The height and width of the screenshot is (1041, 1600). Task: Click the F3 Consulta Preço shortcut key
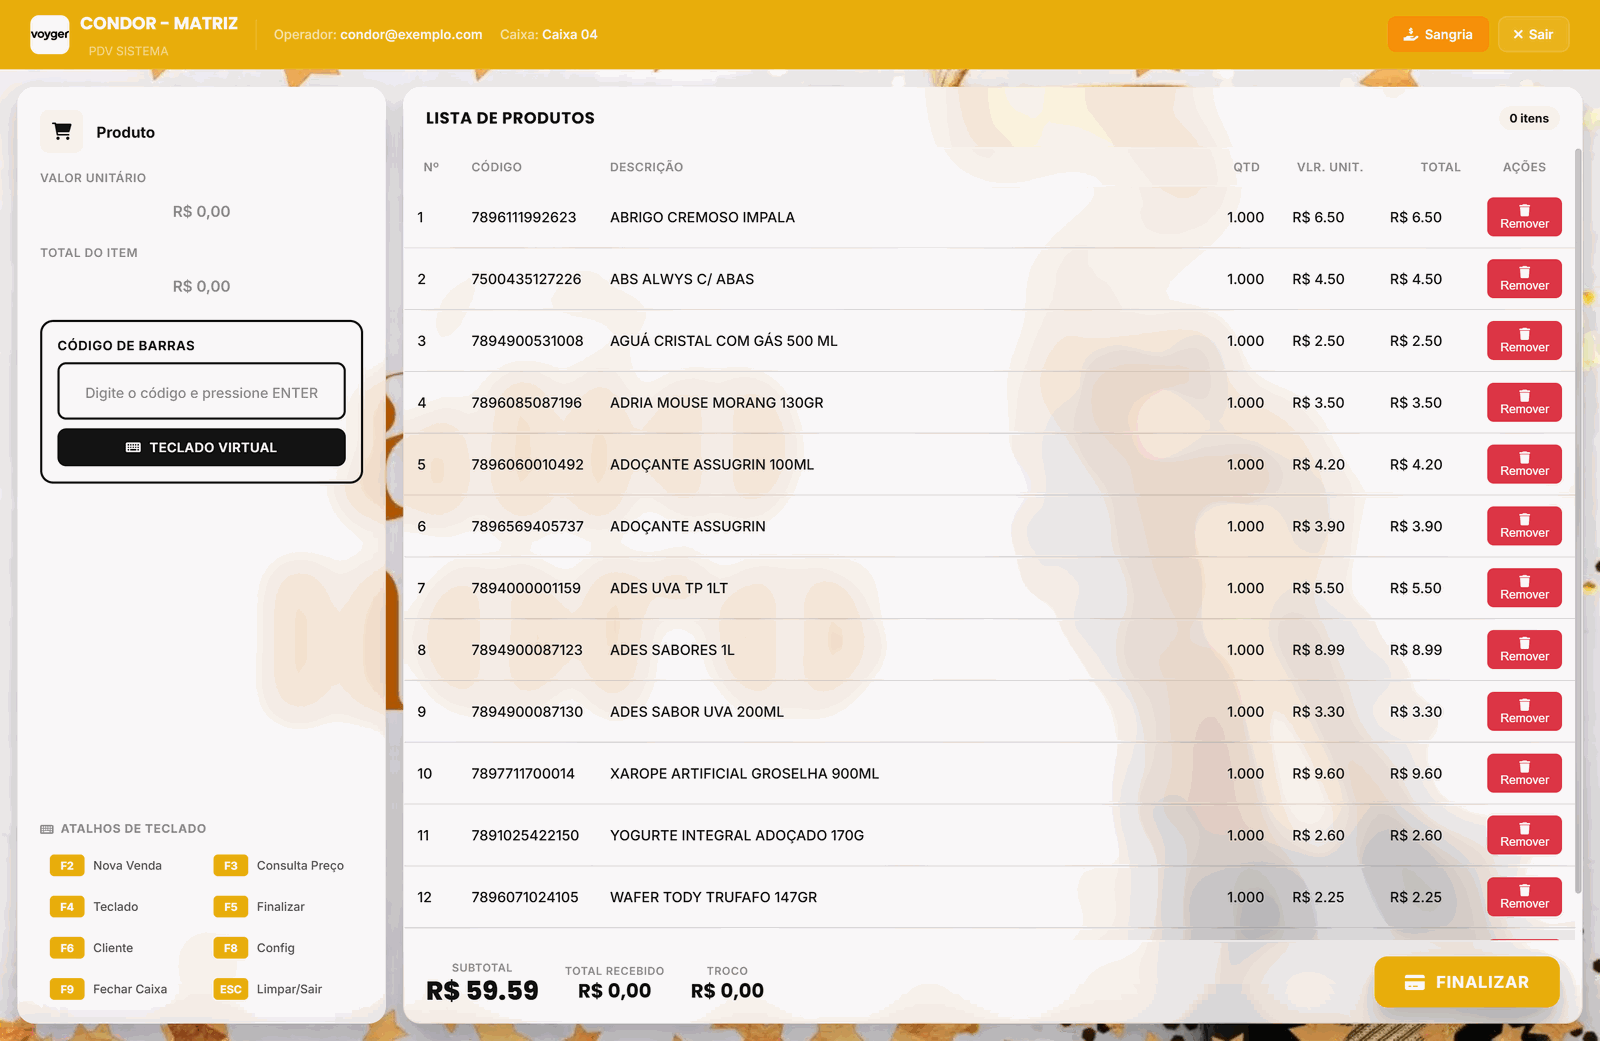point(231,866)
